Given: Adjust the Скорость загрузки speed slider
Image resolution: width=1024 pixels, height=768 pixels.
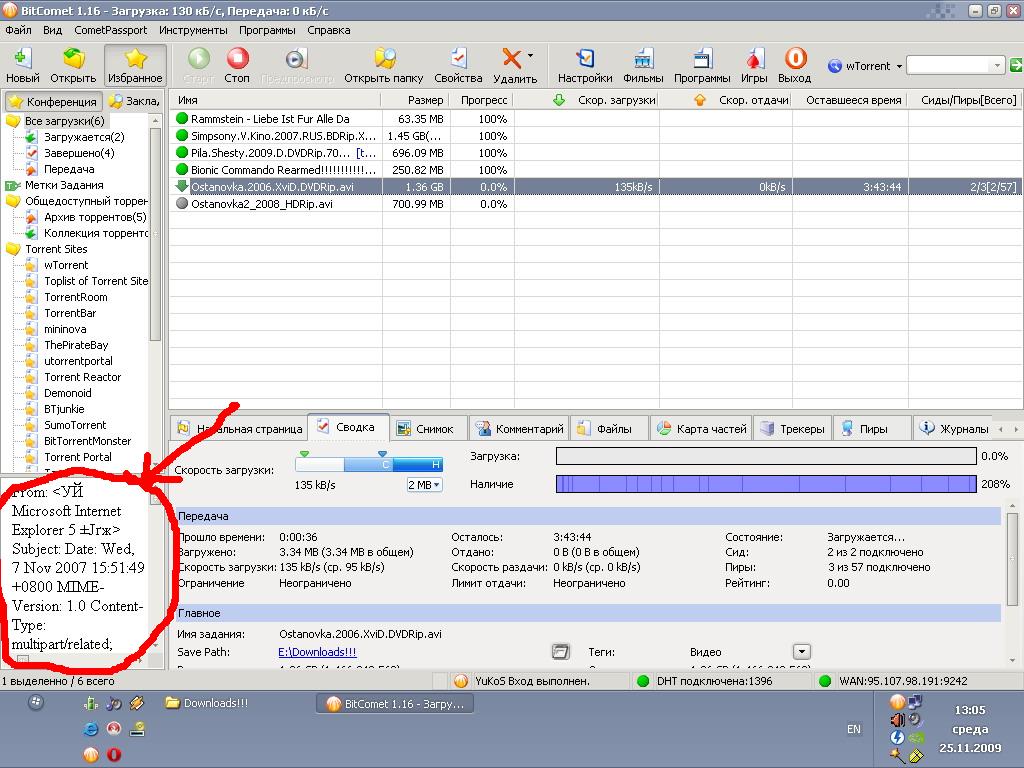Looking at the screenshot, I should [369, 464].
